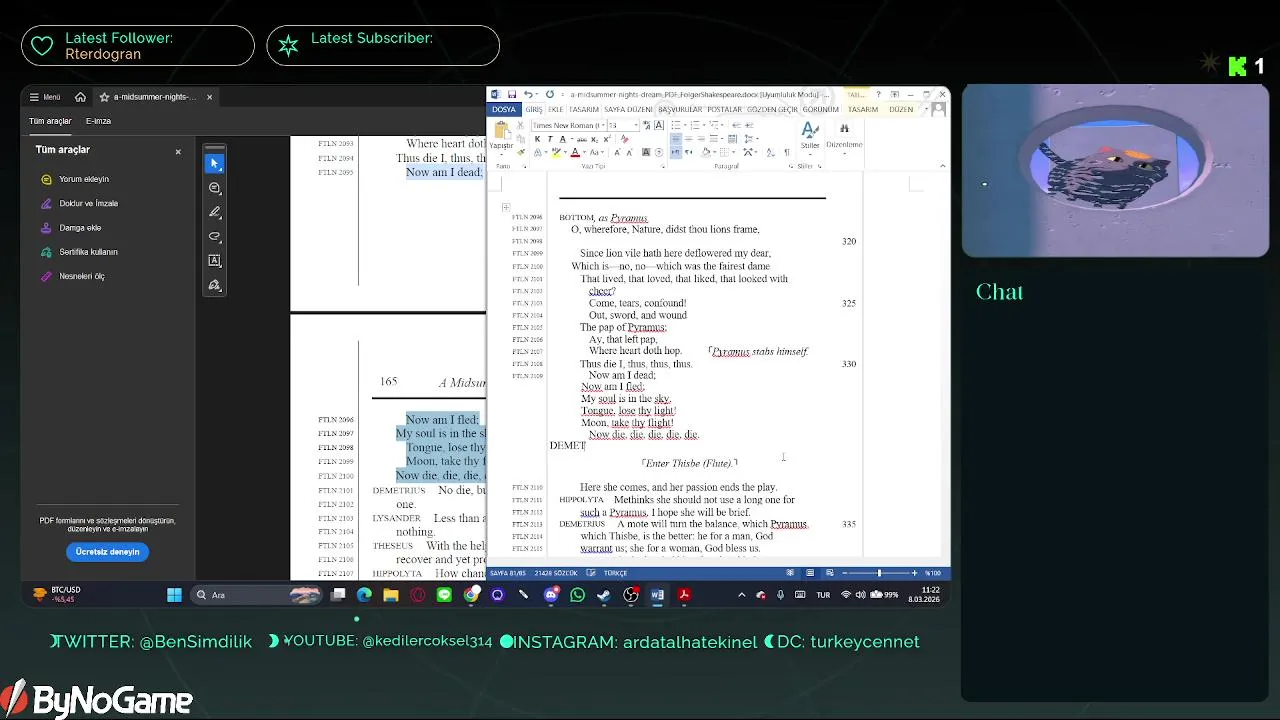This screenshot has height=720, width=1280.
Task: Toggle superscript x² formatting
Action: click(x=607, y=139)
